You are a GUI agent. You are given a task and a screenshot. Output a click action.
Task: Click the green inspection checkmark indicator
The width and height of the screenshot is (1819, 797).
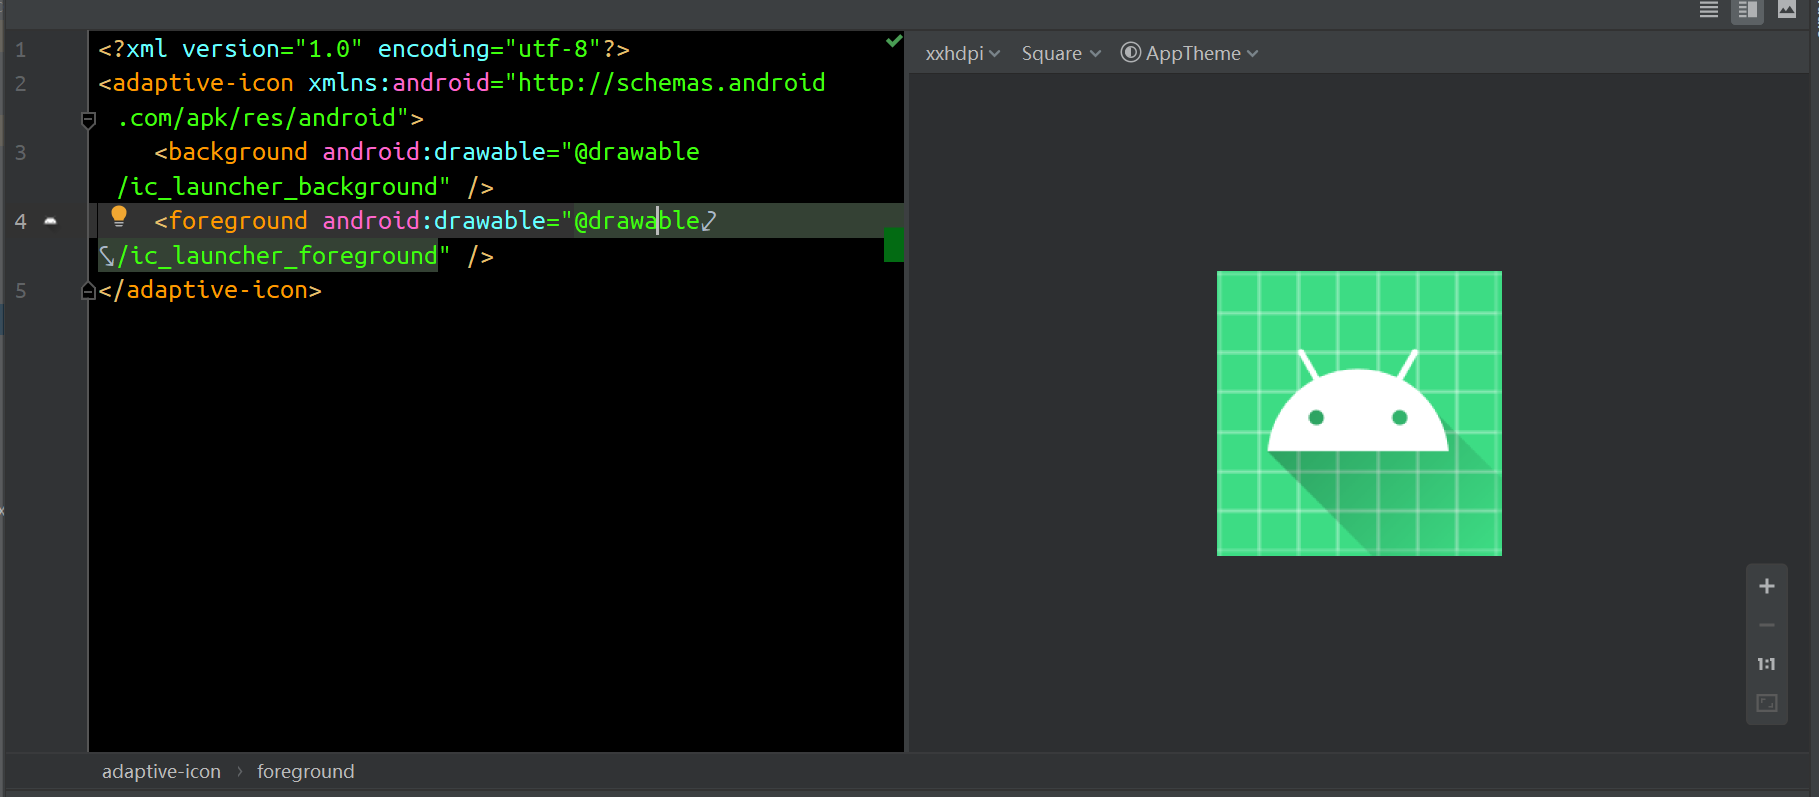coord(894,41)
